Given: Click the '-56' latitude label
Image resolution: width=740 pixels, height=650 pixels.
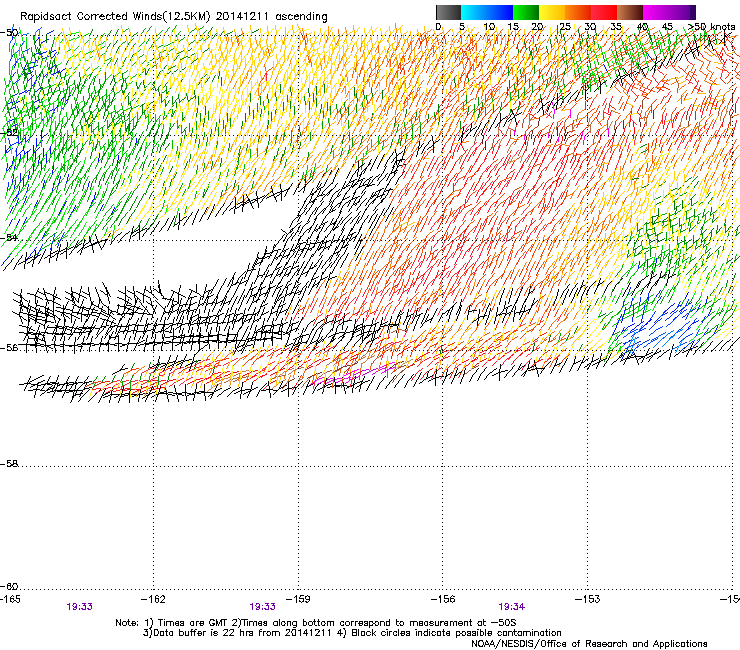Looking at the screenshot, I should [x=9, y=347].
